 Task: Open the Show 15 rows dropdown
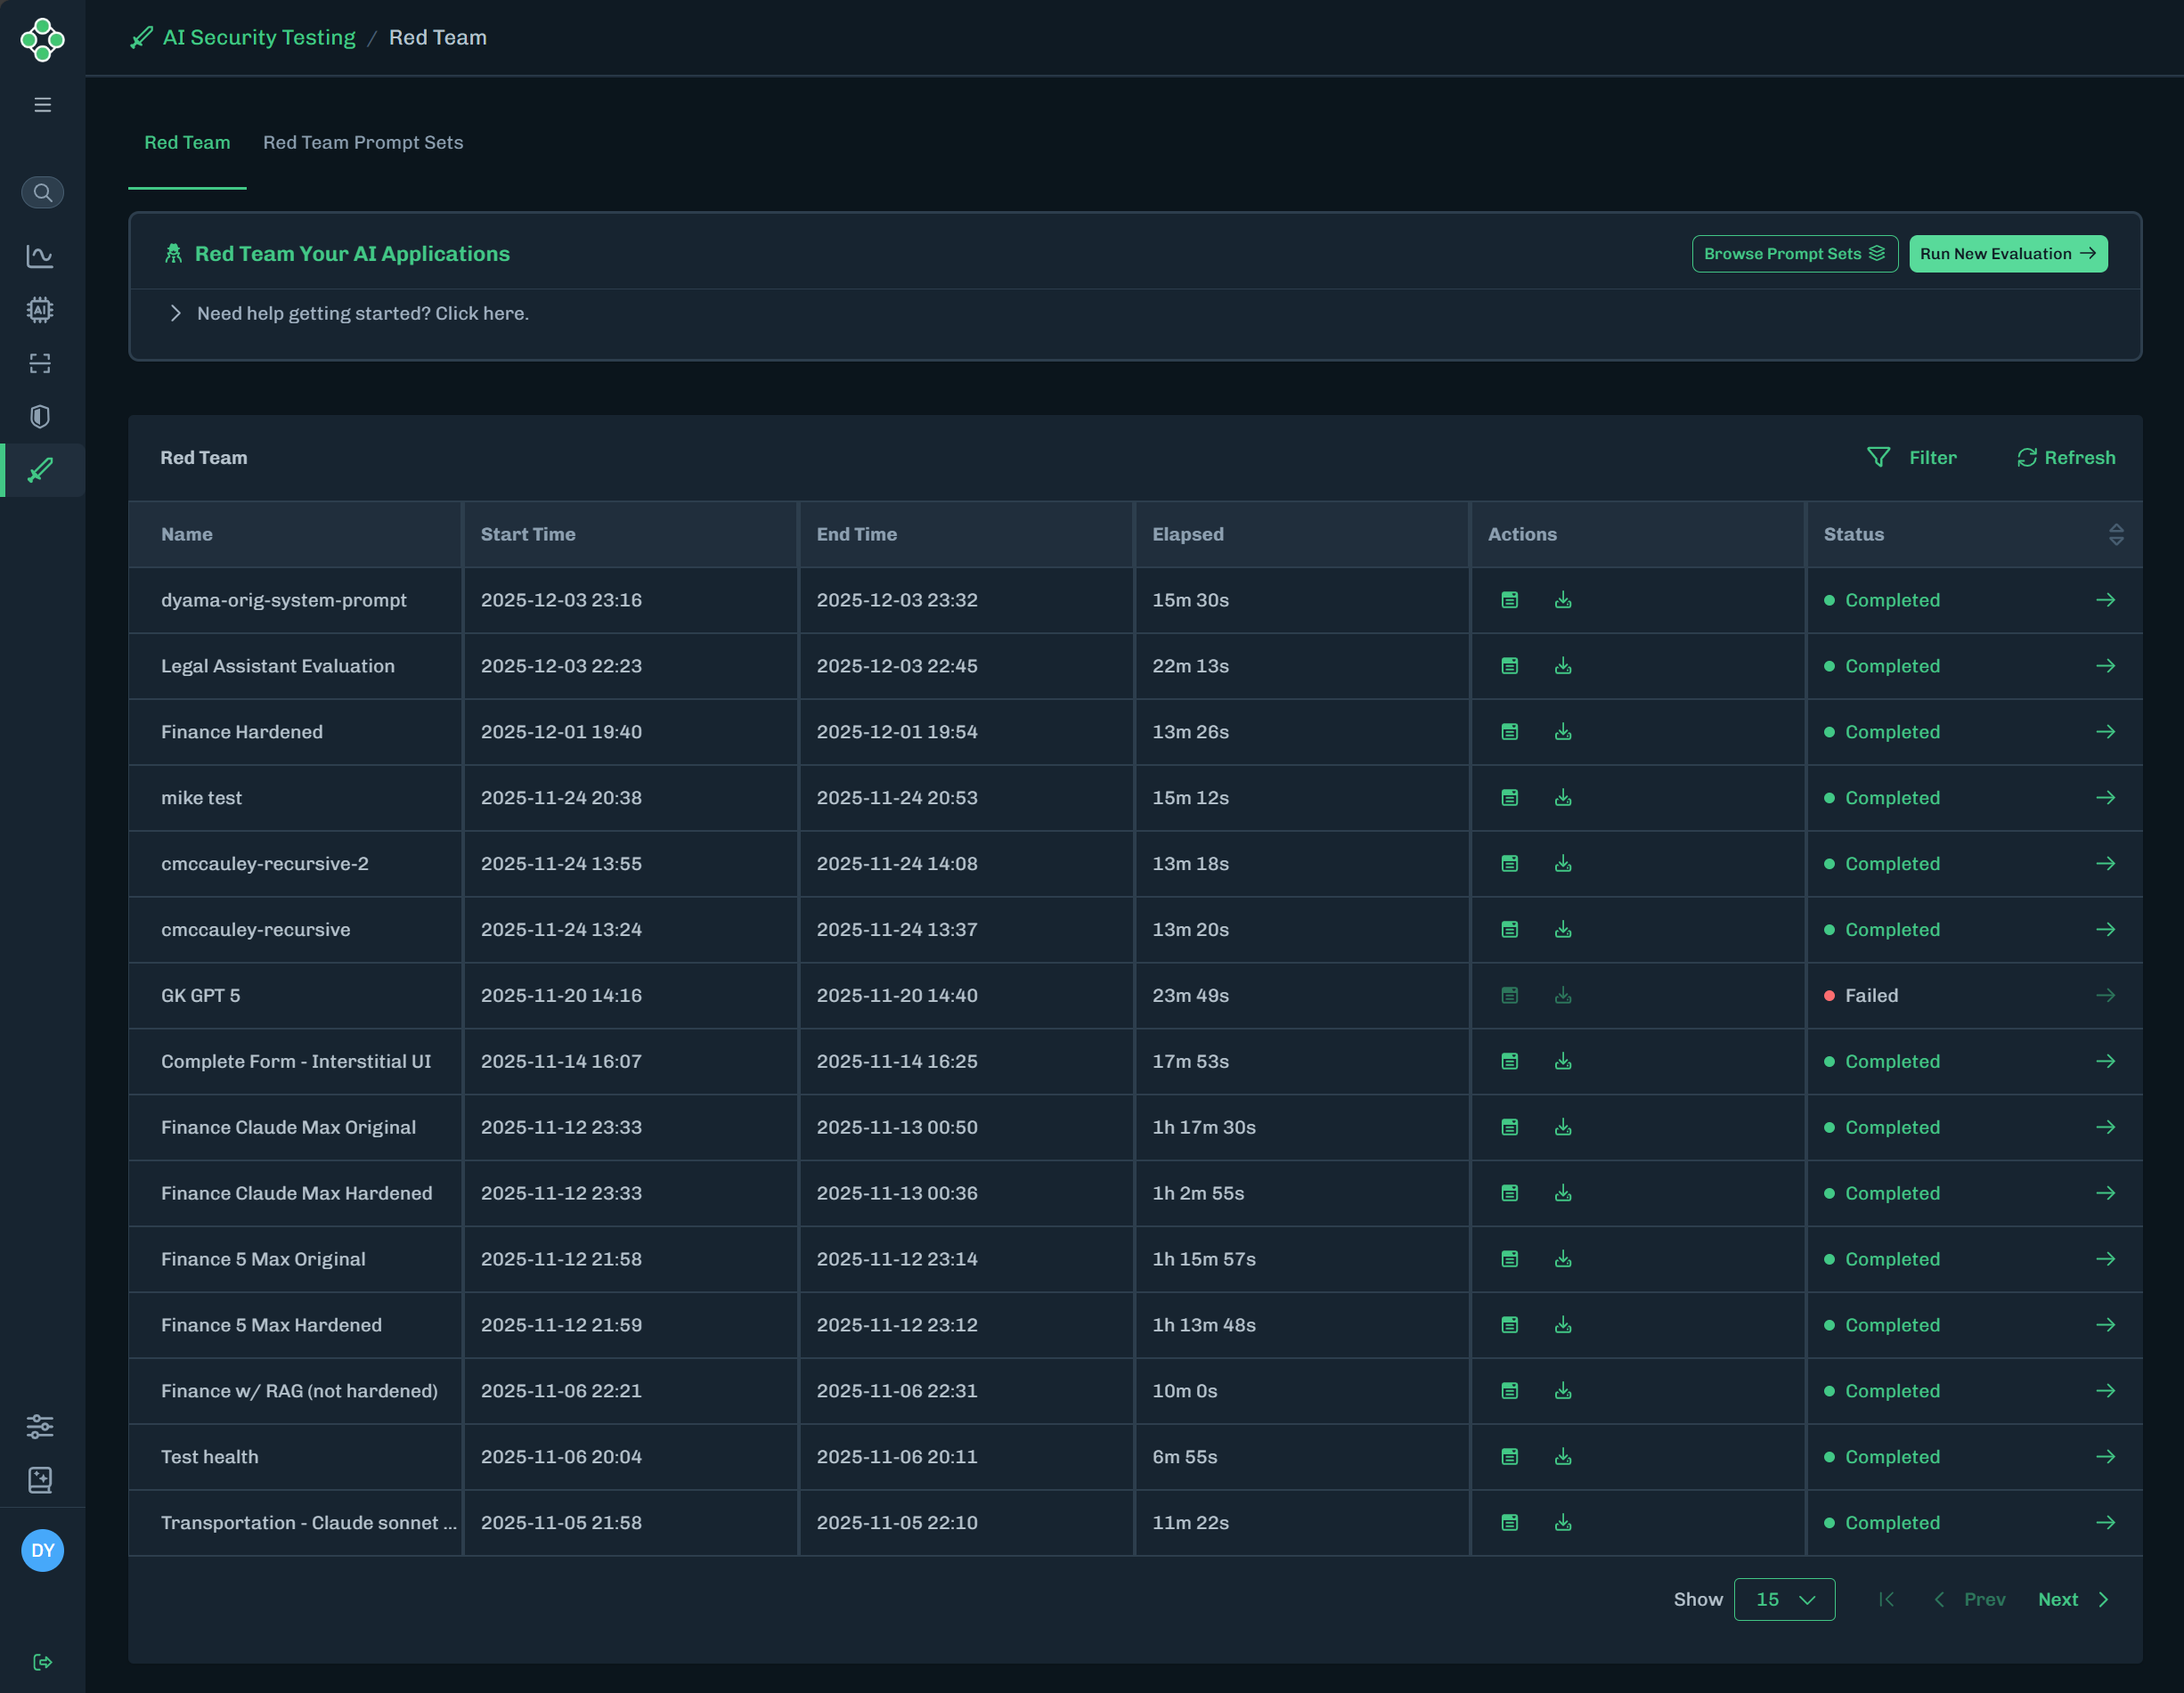tap(1784, 1599)
